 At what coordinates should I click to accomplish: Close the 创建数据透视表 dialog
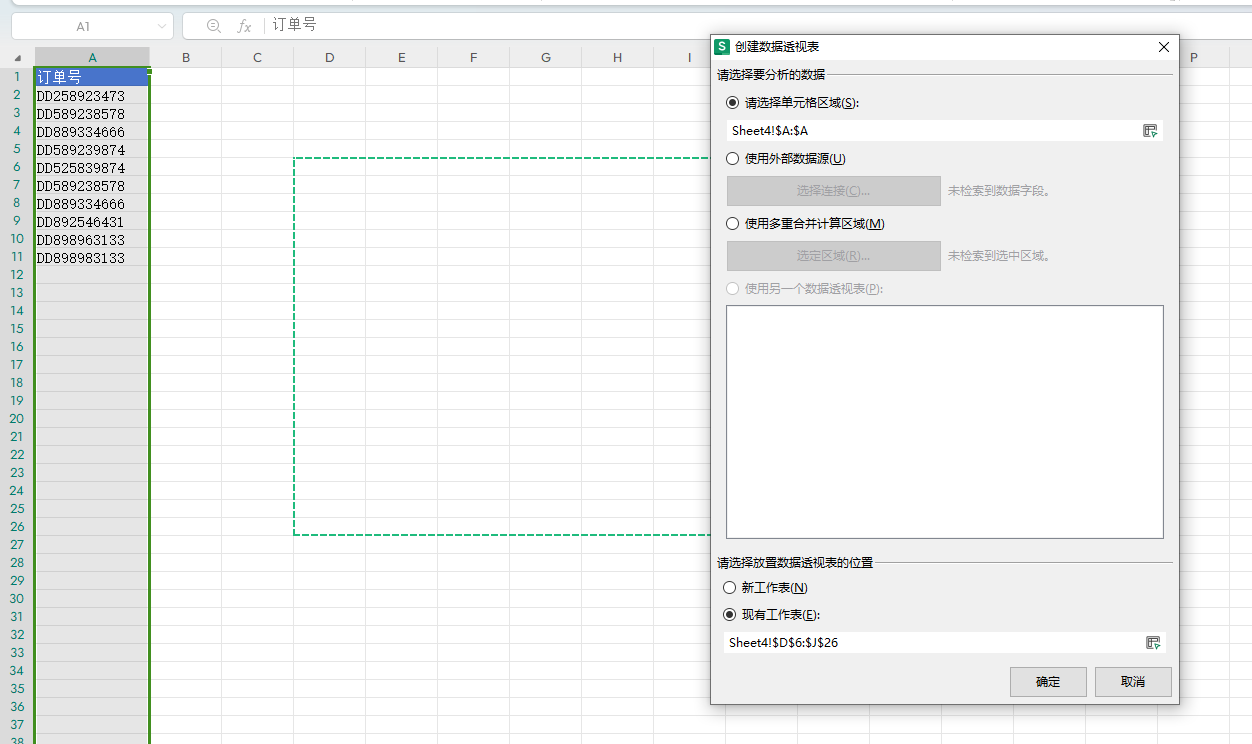coord(1163,47)
